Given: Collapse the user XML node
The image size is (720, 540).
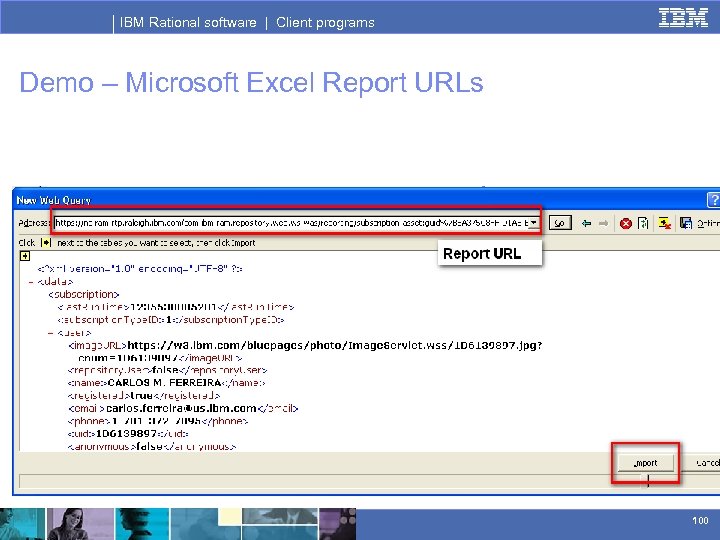Looking at the screenshot, I should [51, 332].
